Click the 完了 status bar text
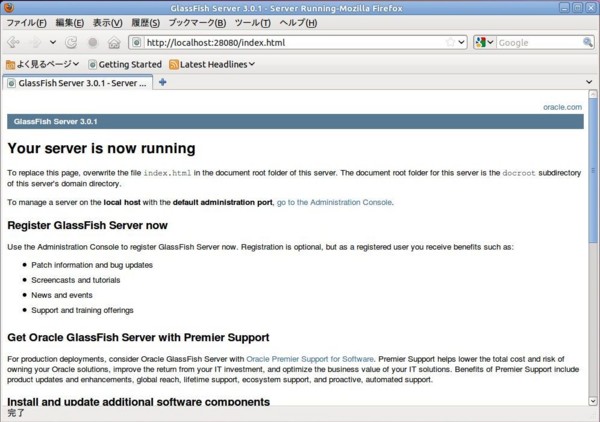600x422 pixels. click(x=16, y=413)
